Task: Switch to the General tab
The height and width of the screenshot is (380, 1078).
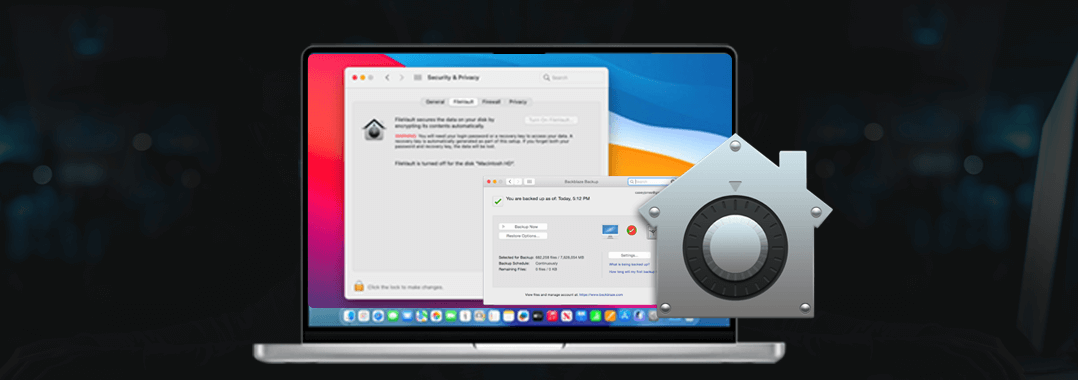Action: click(x=434, y=102)
